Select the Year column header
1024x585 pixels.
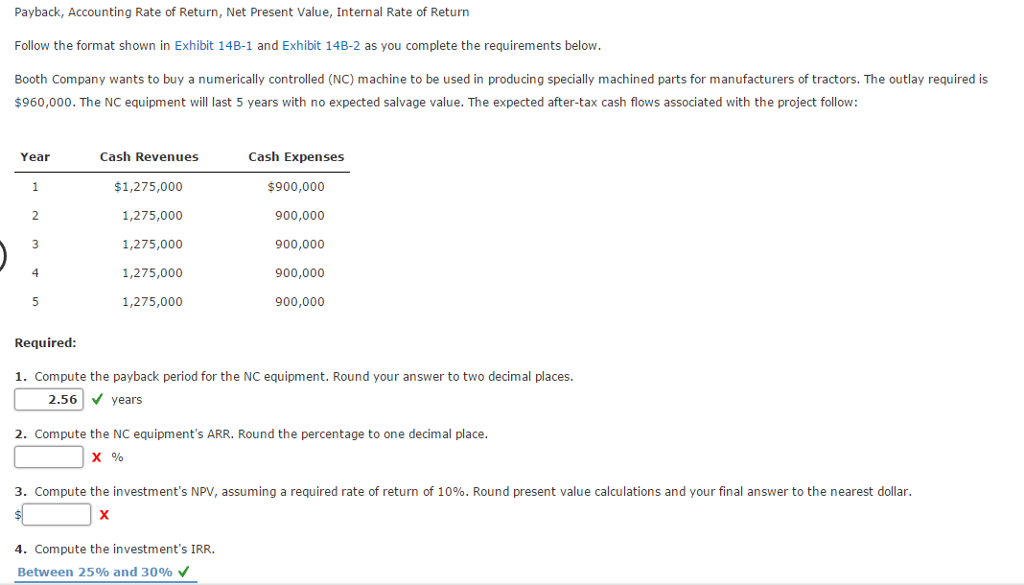pyautogui.click(x=35, y=157)
